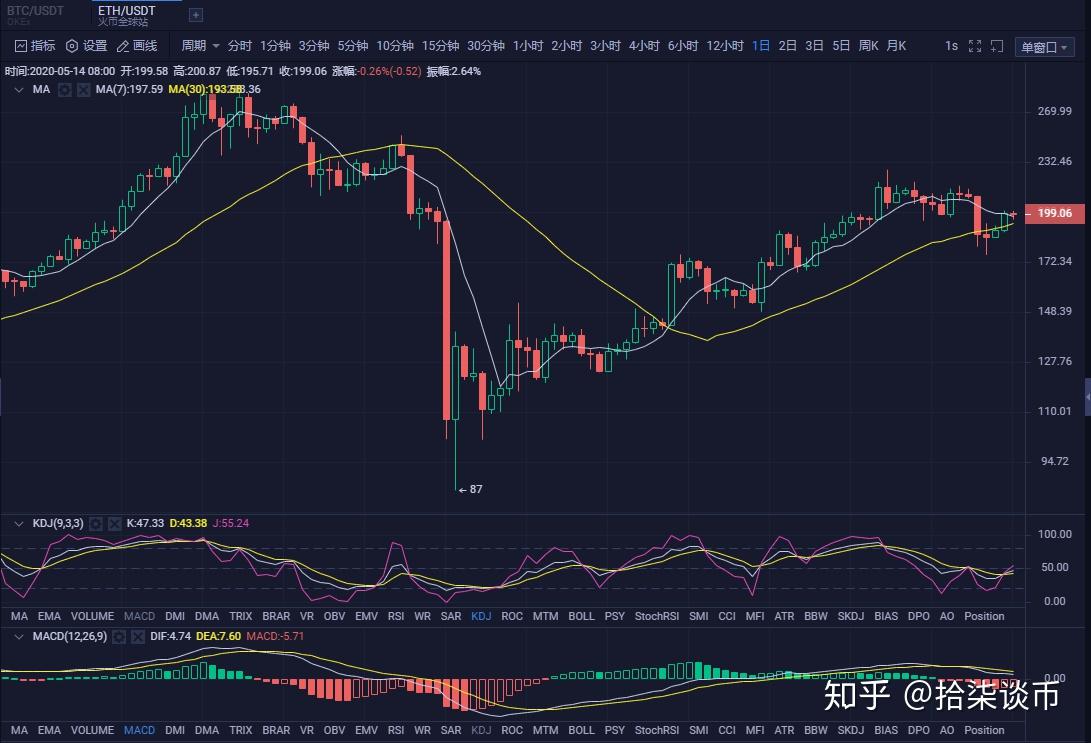Open KDJ(9,3,3) settings gear

click(96, 523)
